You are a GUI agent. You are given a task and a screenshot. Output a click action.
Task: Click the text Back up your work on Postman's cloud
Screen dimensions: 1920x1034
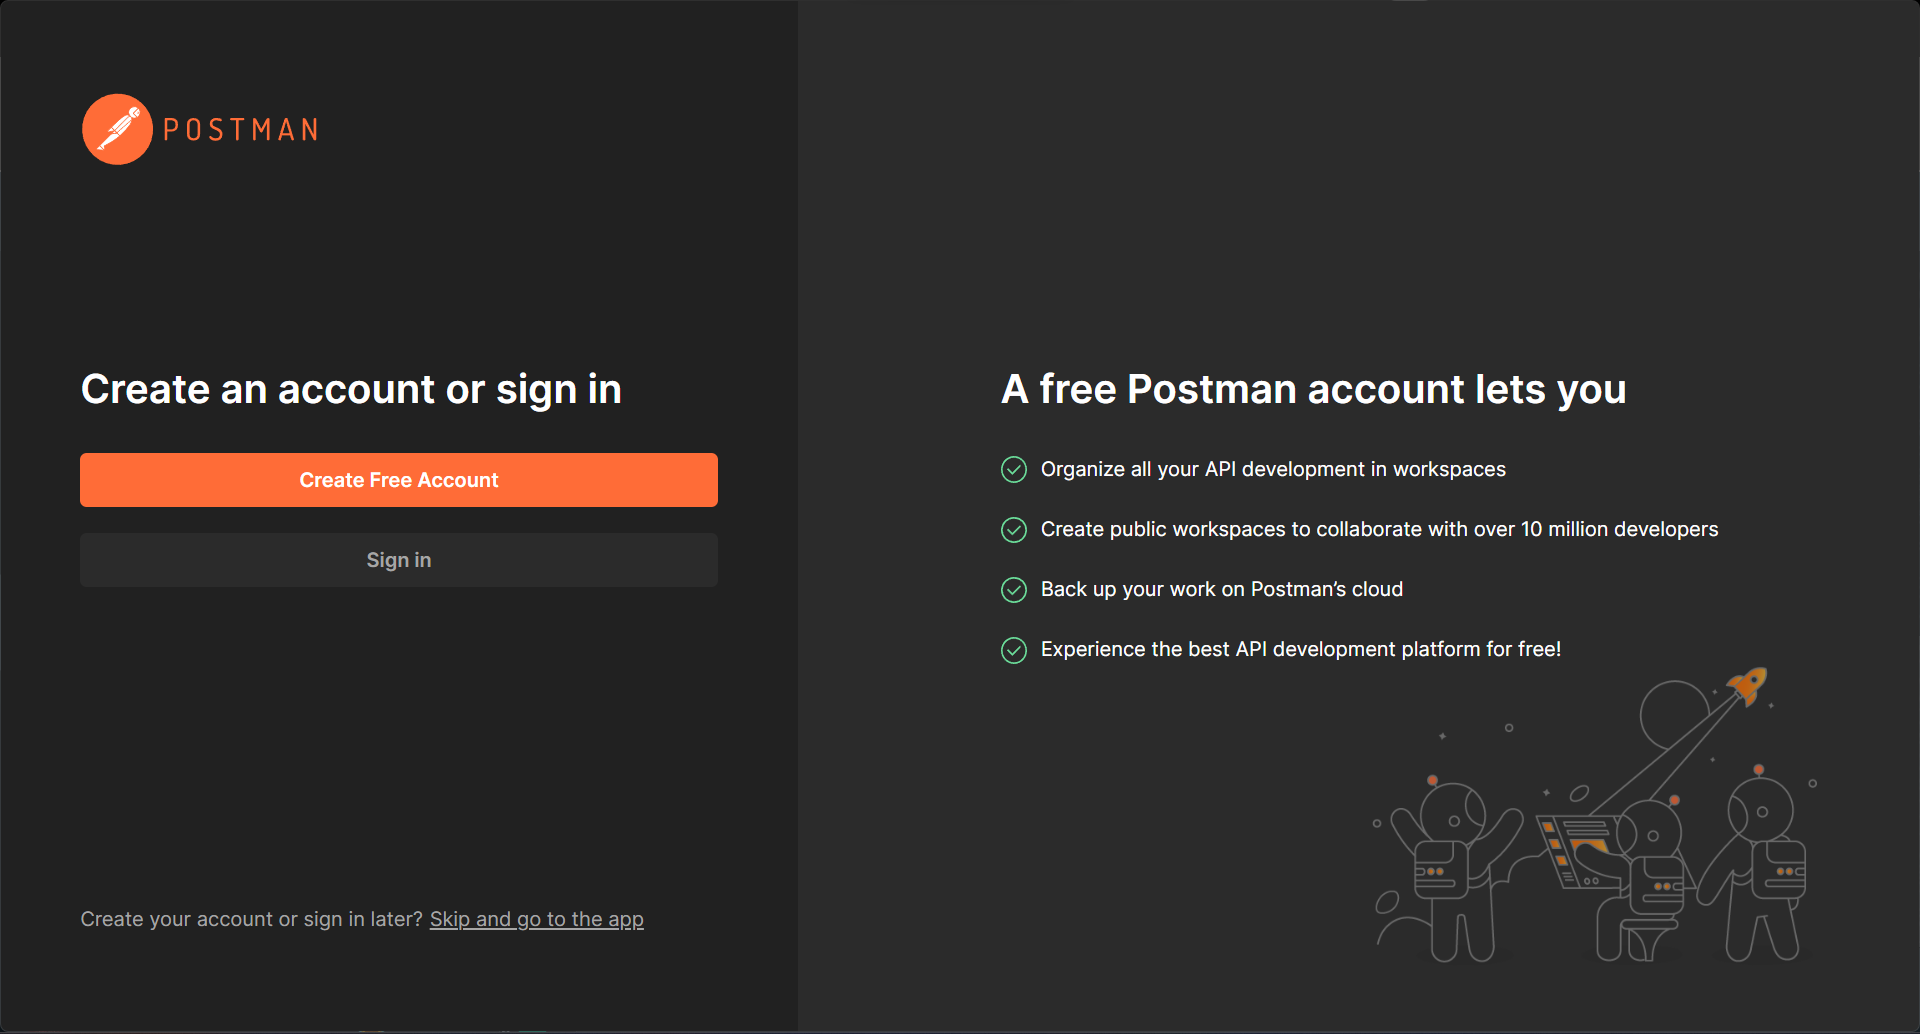click(x=1222, y=589)
